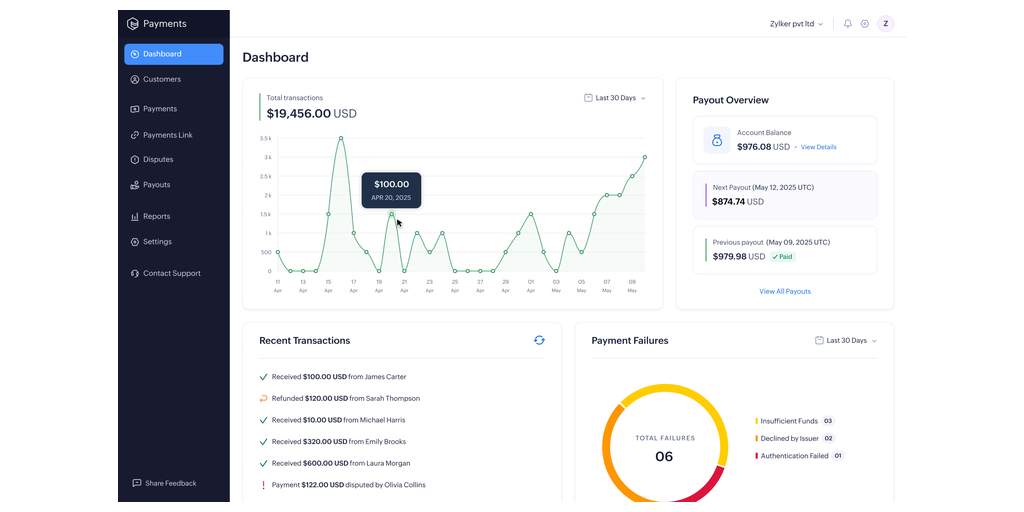Expand the Zylker pvt ltd organization dropdown

coord(797,24)
